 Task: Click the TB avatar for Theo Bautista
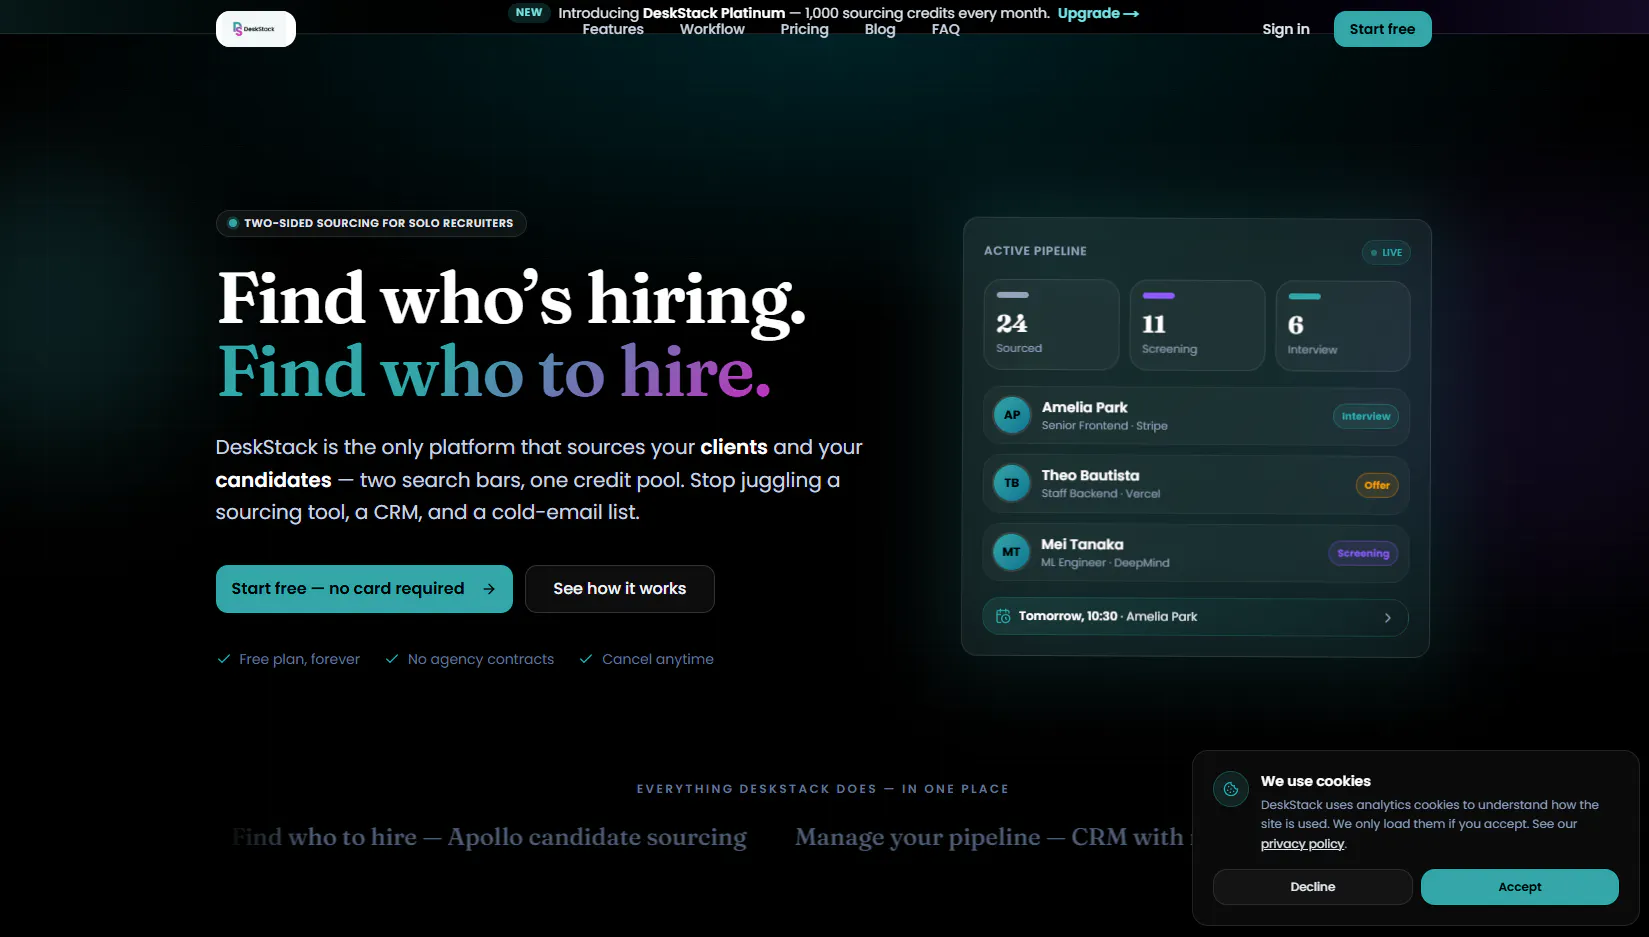click(1012, 483)
